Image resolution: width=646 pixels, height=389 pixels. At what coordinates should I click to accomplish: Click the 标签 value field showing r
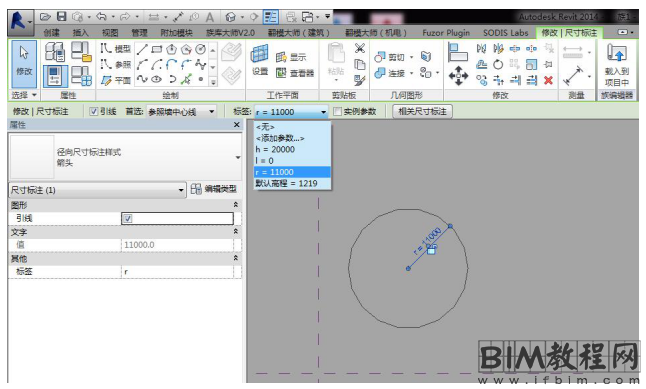pos(177,272)
